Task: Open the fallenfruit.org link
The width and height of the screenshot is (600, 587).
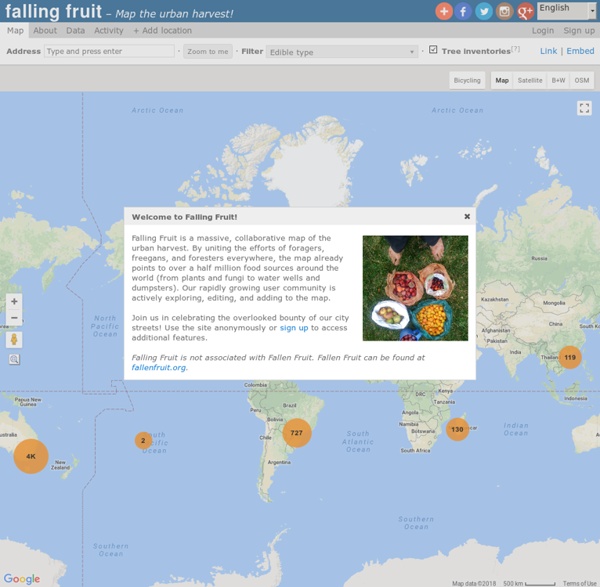Action: click(x=159, y=368)
